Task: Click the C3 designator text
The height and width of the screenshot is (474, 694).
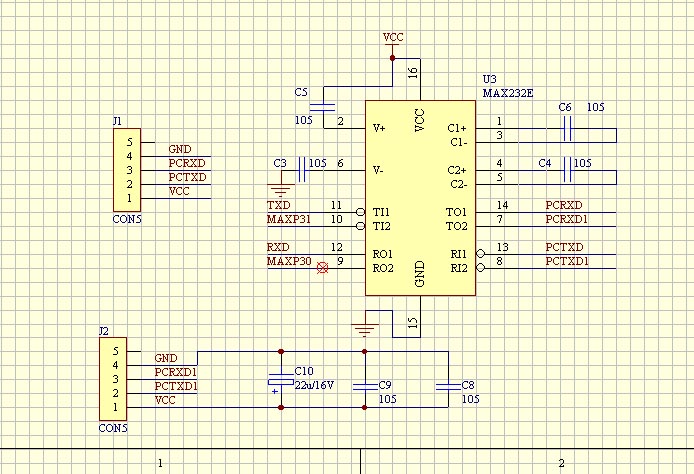Action: click(280, 163)
